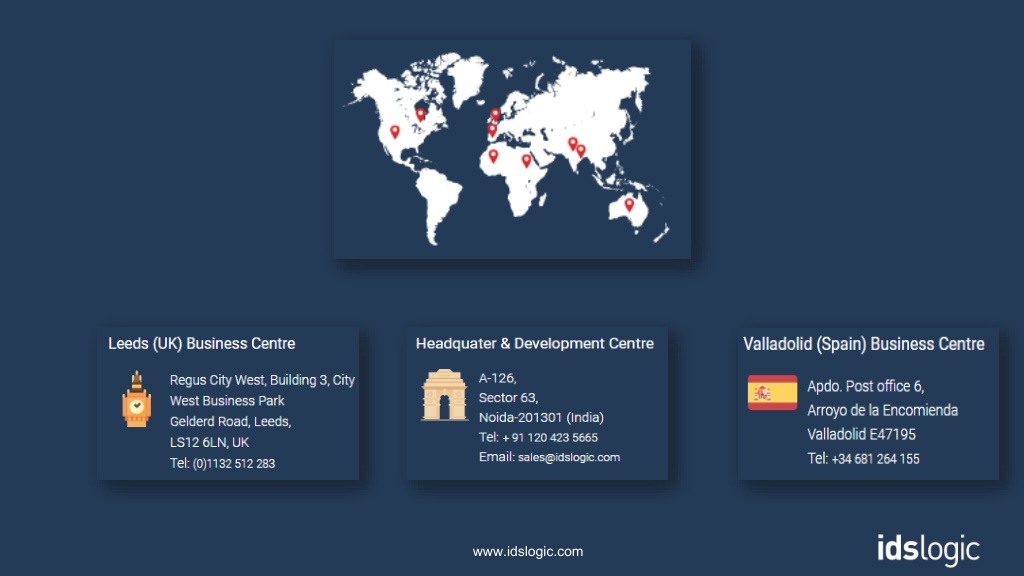
Task: Click the 'West Business Park' text line
Action: [227, 401]
